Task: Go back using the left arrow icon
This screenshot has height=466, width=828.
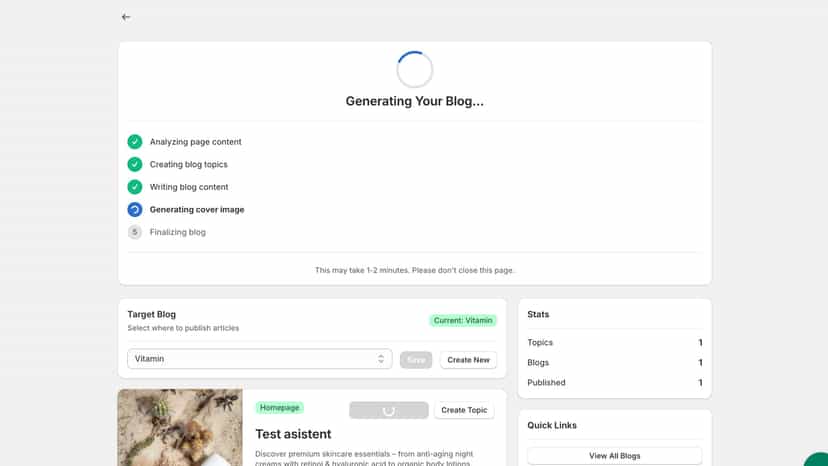Action: (126, 17)
